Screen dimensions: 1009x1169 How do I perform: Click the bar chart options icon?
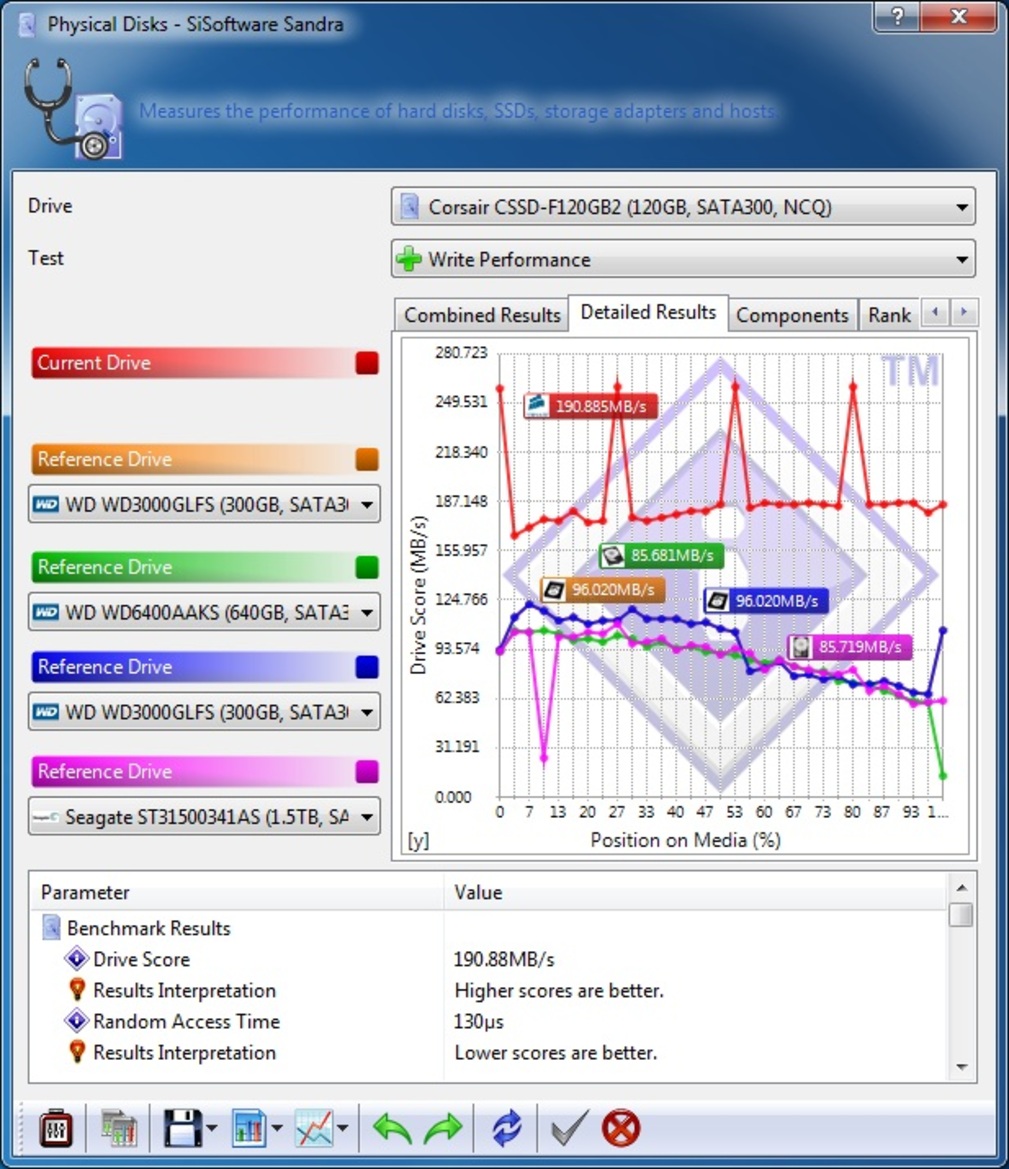[248, 1128]
